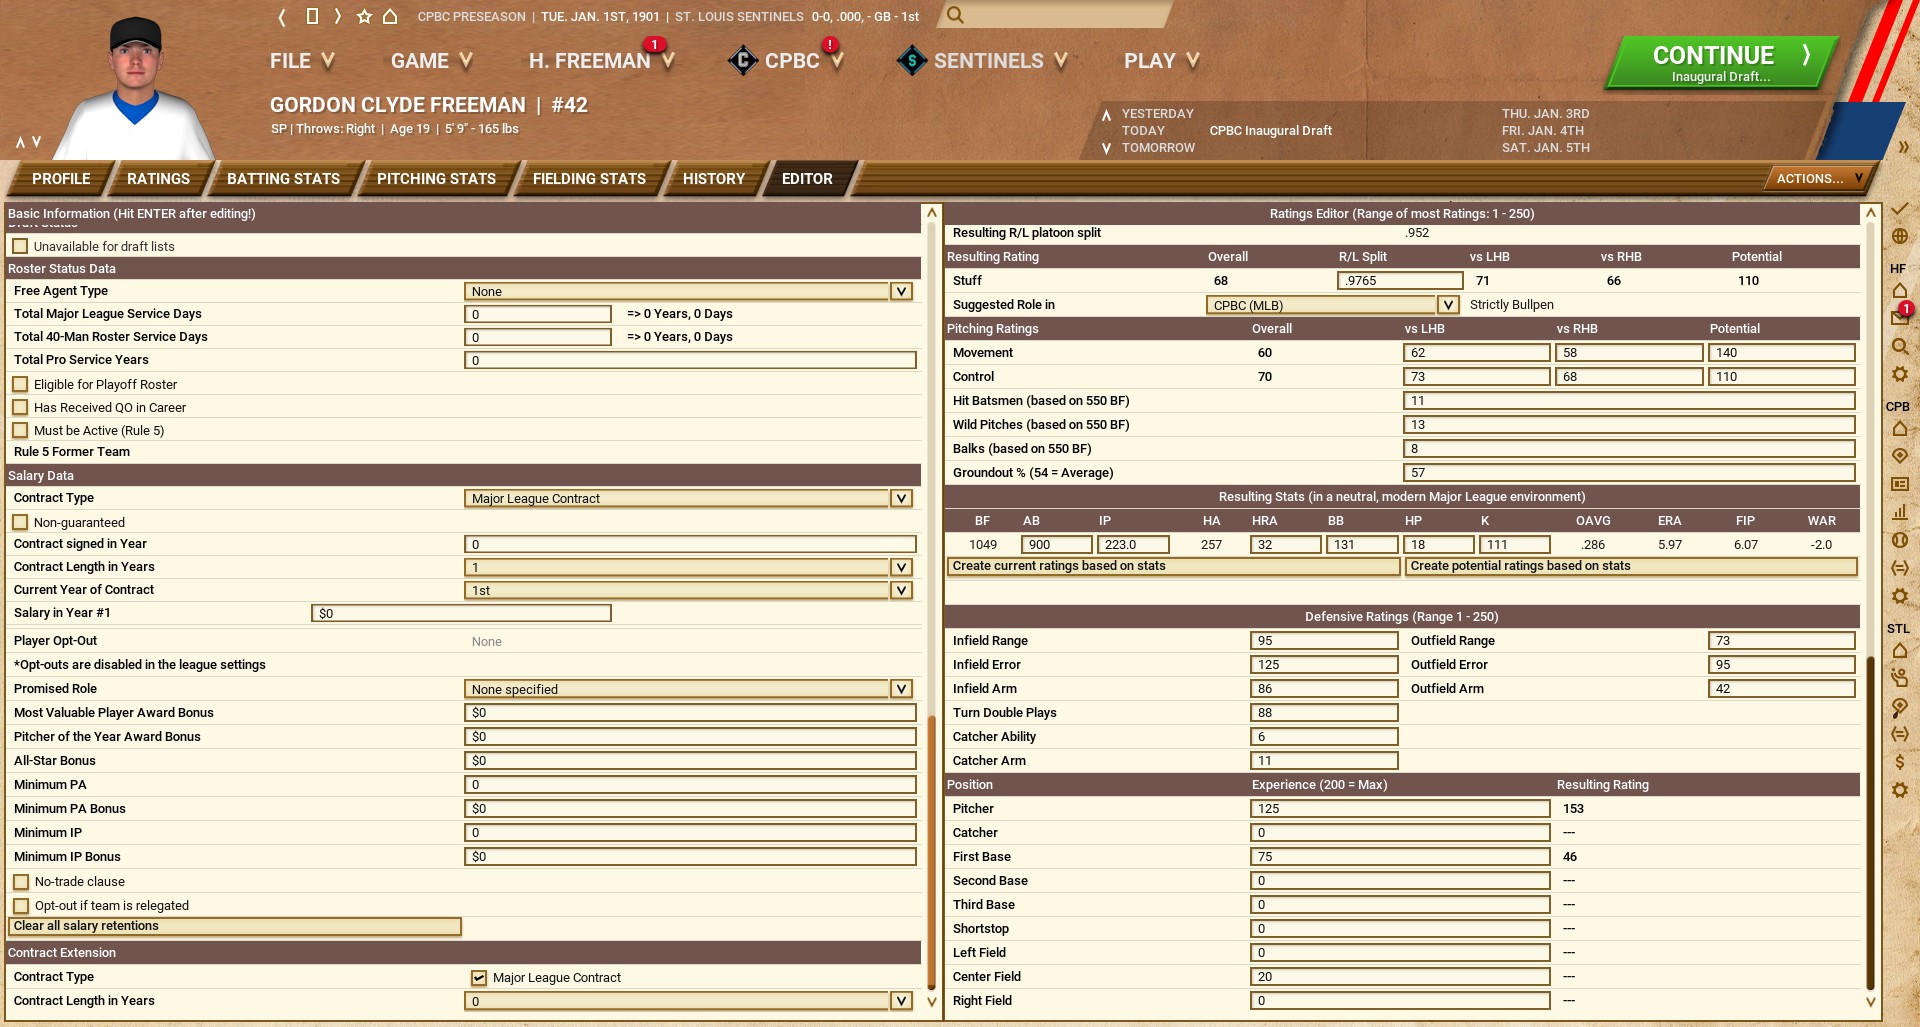Click the magnifier icon in right sidebar
1920x1027 pixels.
1899,346
